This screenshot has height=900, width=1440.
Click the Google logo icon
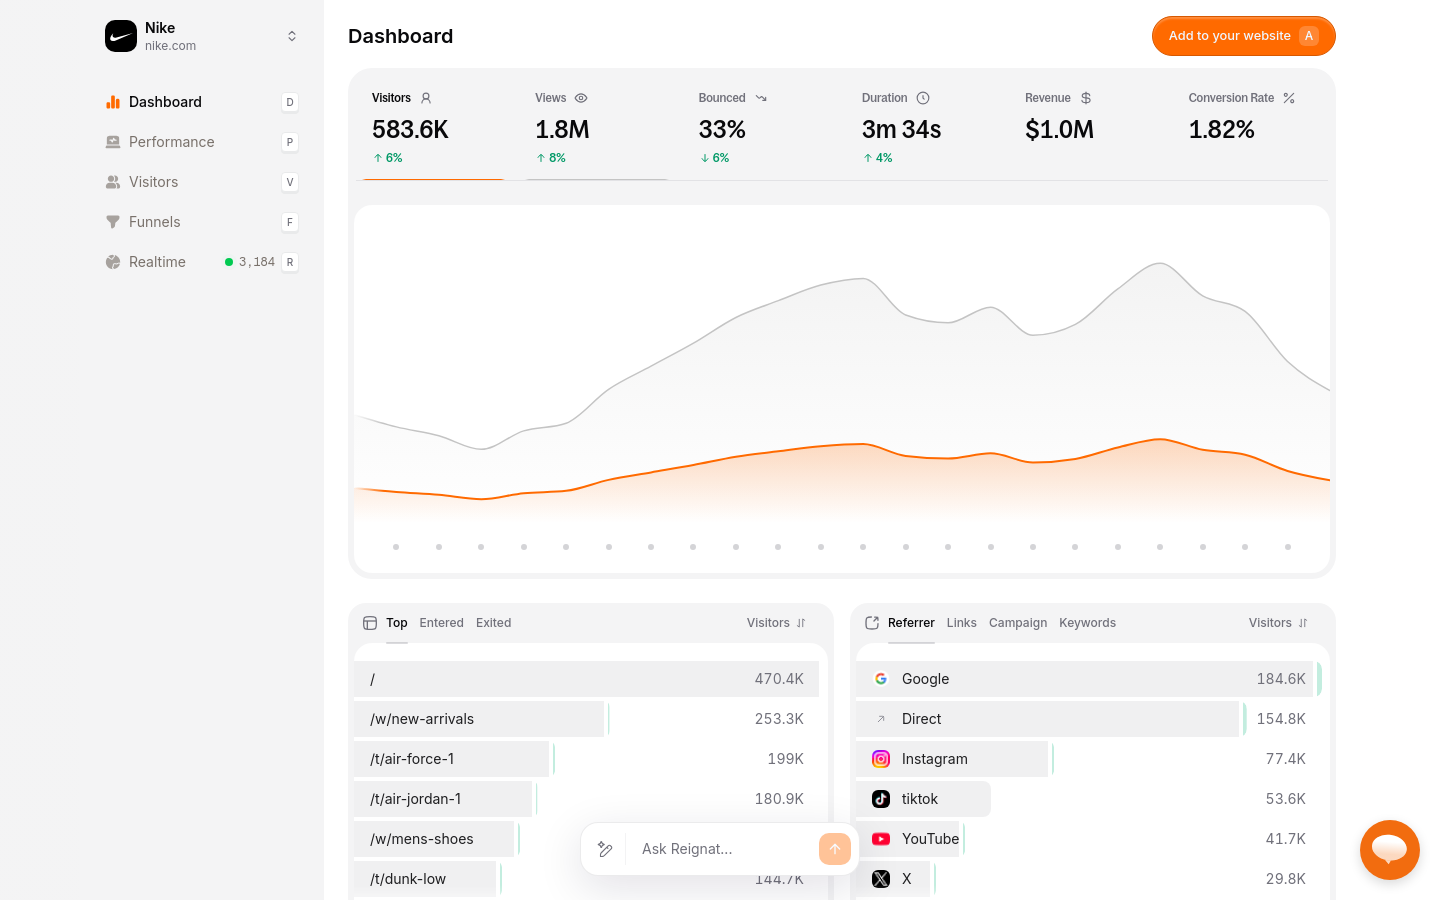(x=881, y=679)
